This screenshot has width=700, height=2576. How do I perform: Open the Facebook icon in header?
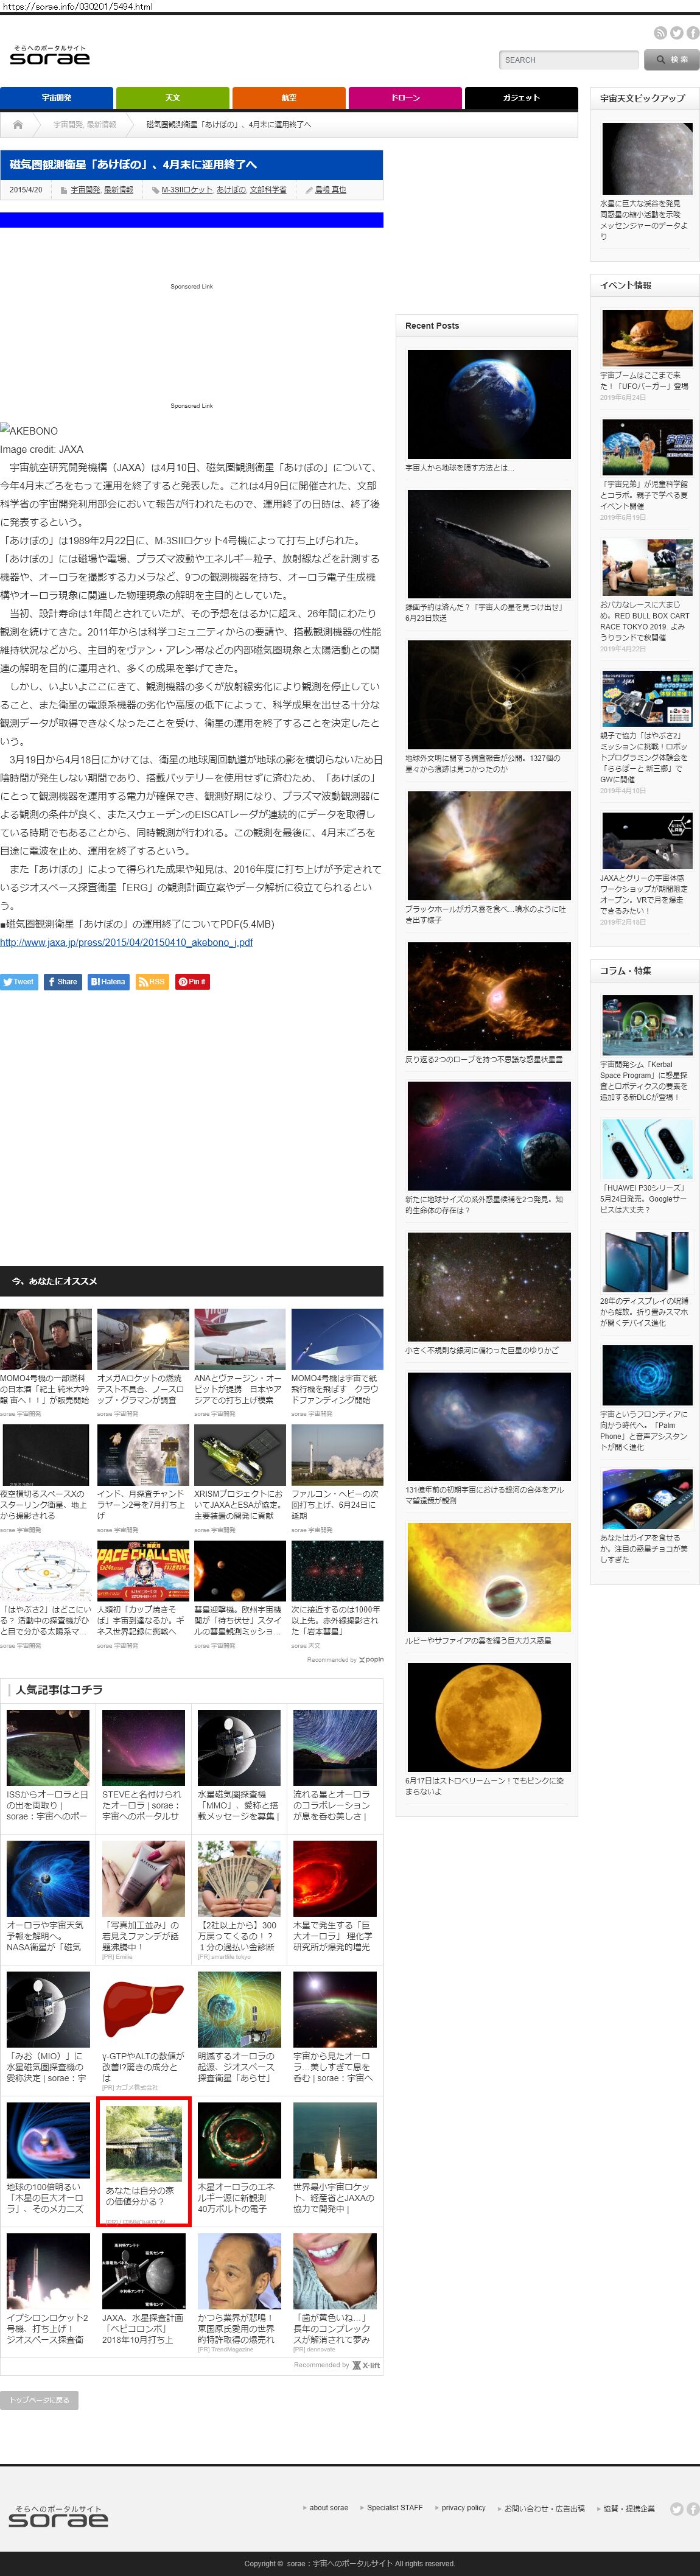click(x=692, y=33)
